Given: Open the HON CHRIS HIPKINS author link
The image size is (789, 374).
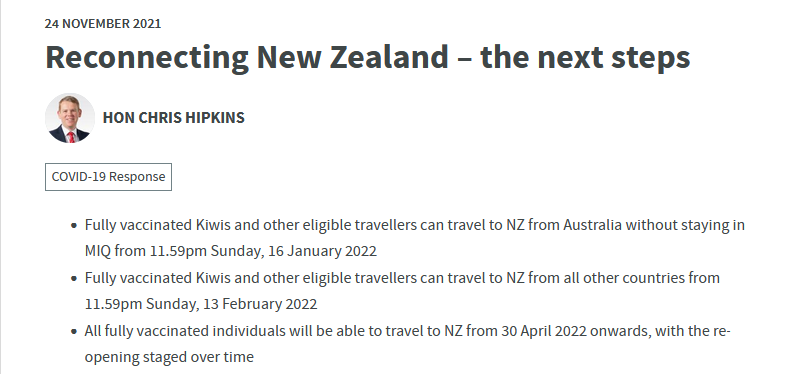Looking at the screenshot, I should point(174,118).
